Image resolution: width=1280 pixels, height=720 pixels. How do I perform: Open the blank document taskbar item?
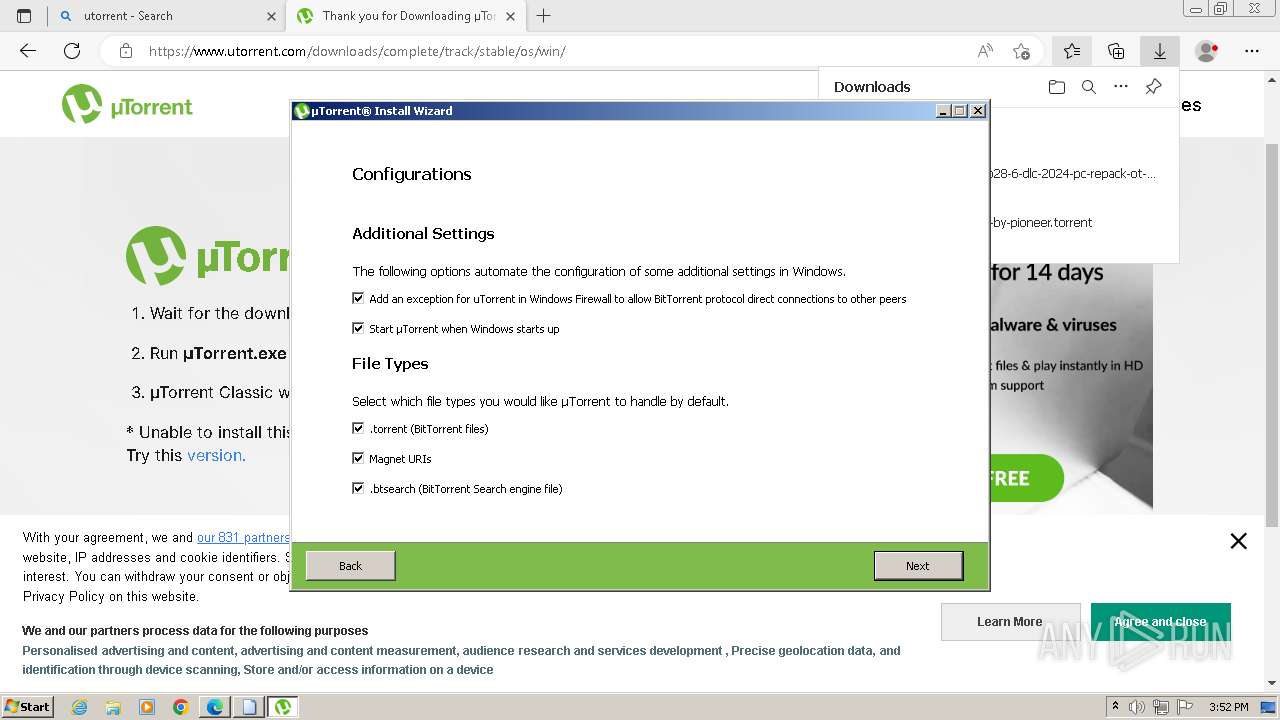coord(249,707)
